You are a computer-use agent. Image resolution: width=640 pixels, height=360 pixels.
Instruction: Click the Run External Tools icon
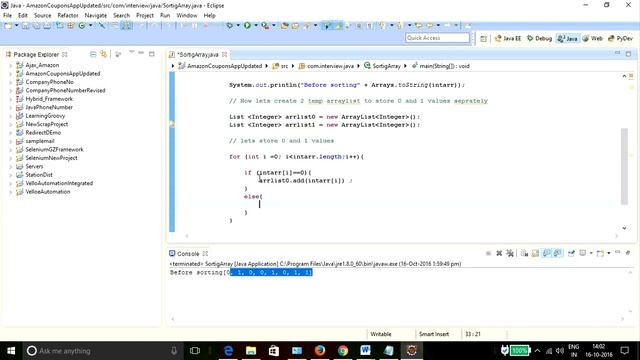[x=265, y=26]
